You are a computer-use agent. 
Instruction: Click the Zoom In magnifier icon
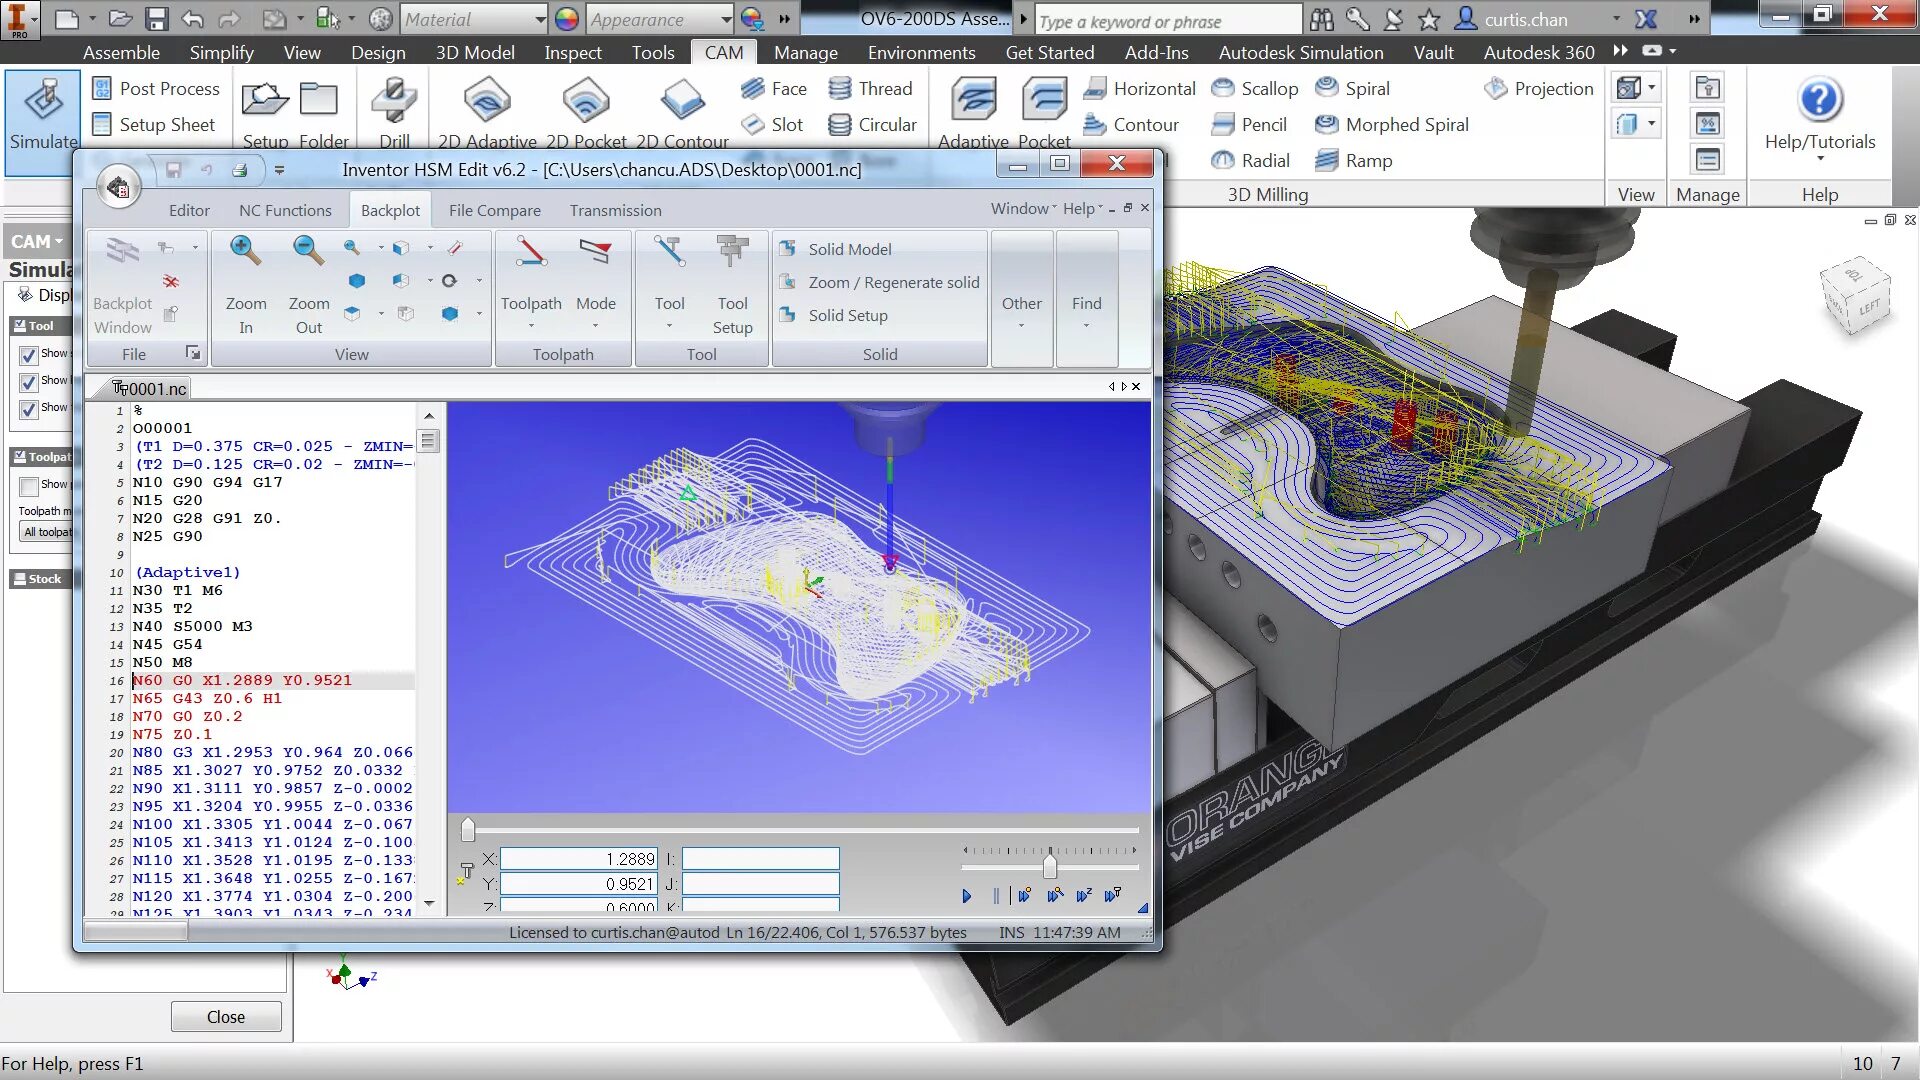pyautogui.click(x=245, y=251)
